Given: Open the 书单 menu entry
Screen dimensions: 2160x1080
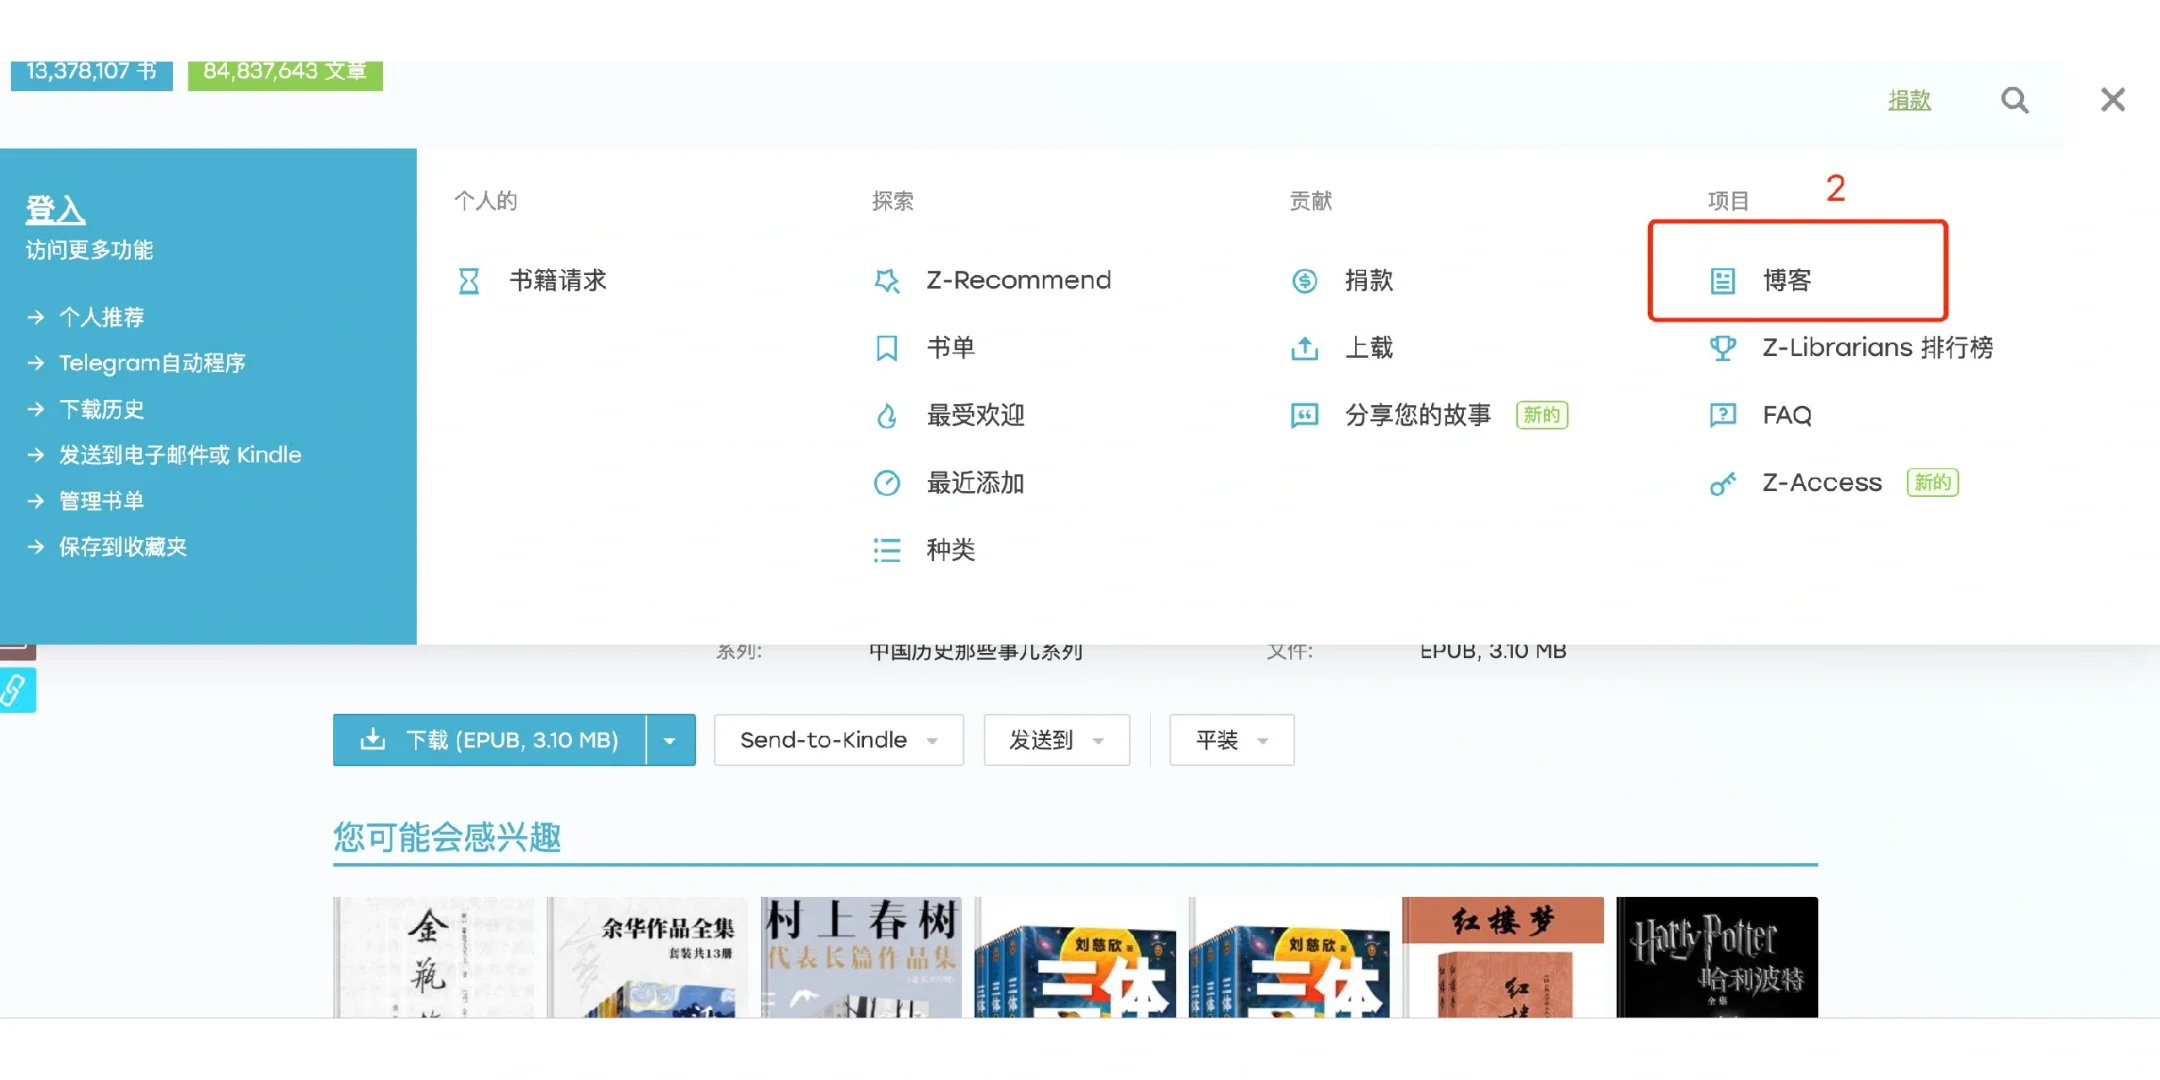Looking at the screenshot, I should [x=950, y=348].
